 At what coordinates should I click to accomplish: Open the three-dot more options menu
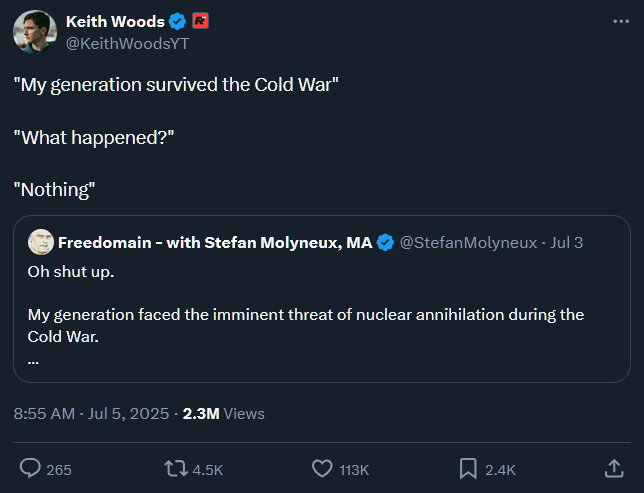coord(621,21)
